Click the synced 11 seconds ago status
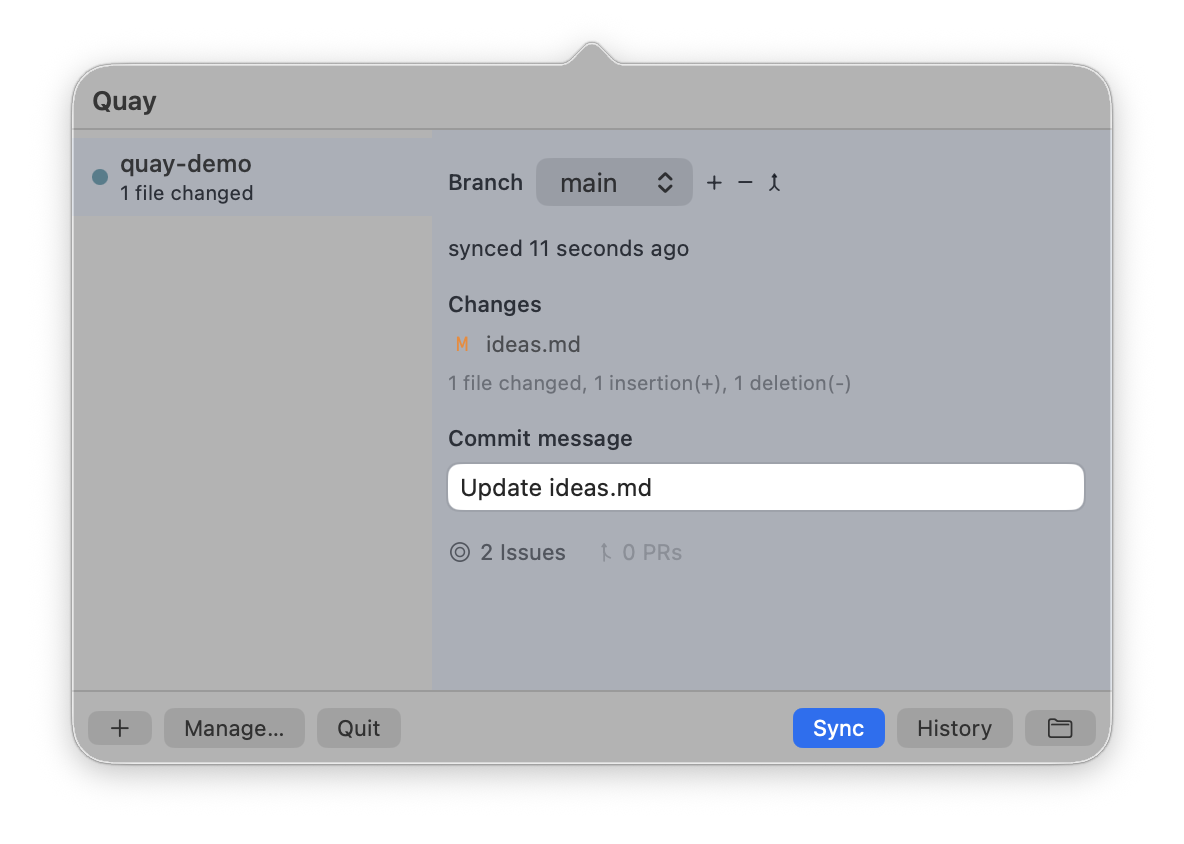Screen dimensions: 1184x844 (568, 248)
